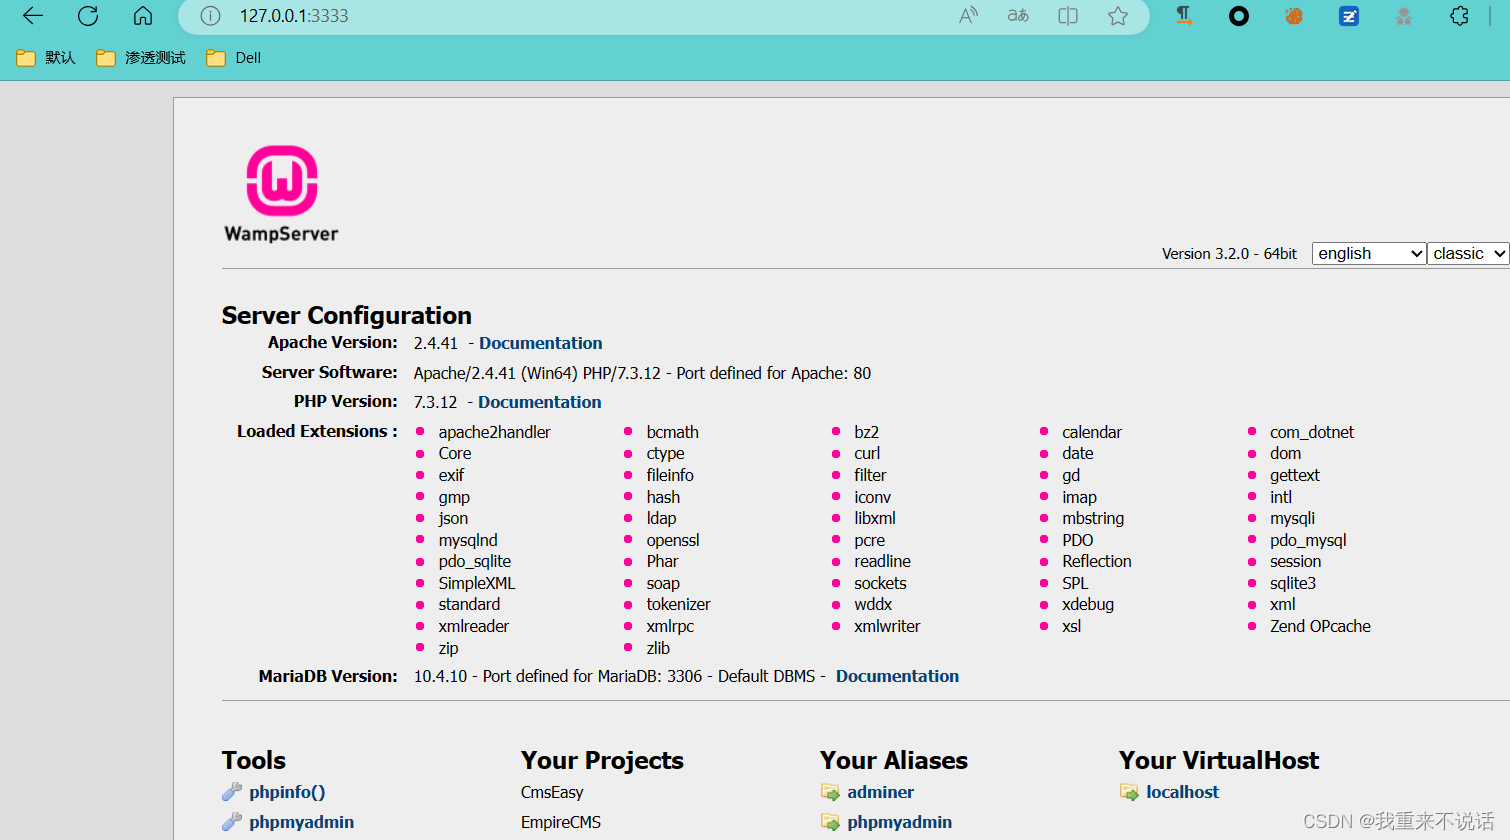Screen dimensions: 1510x840
Task: Click the openssl extension entry
Action: click(x=673, y=540)
